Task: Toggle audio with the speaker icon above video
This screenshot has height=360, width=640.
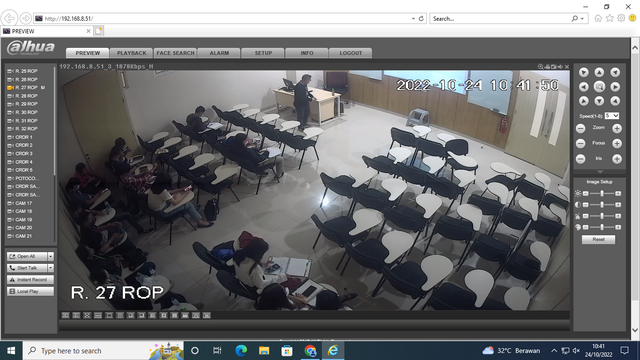Action: point(560,67)
